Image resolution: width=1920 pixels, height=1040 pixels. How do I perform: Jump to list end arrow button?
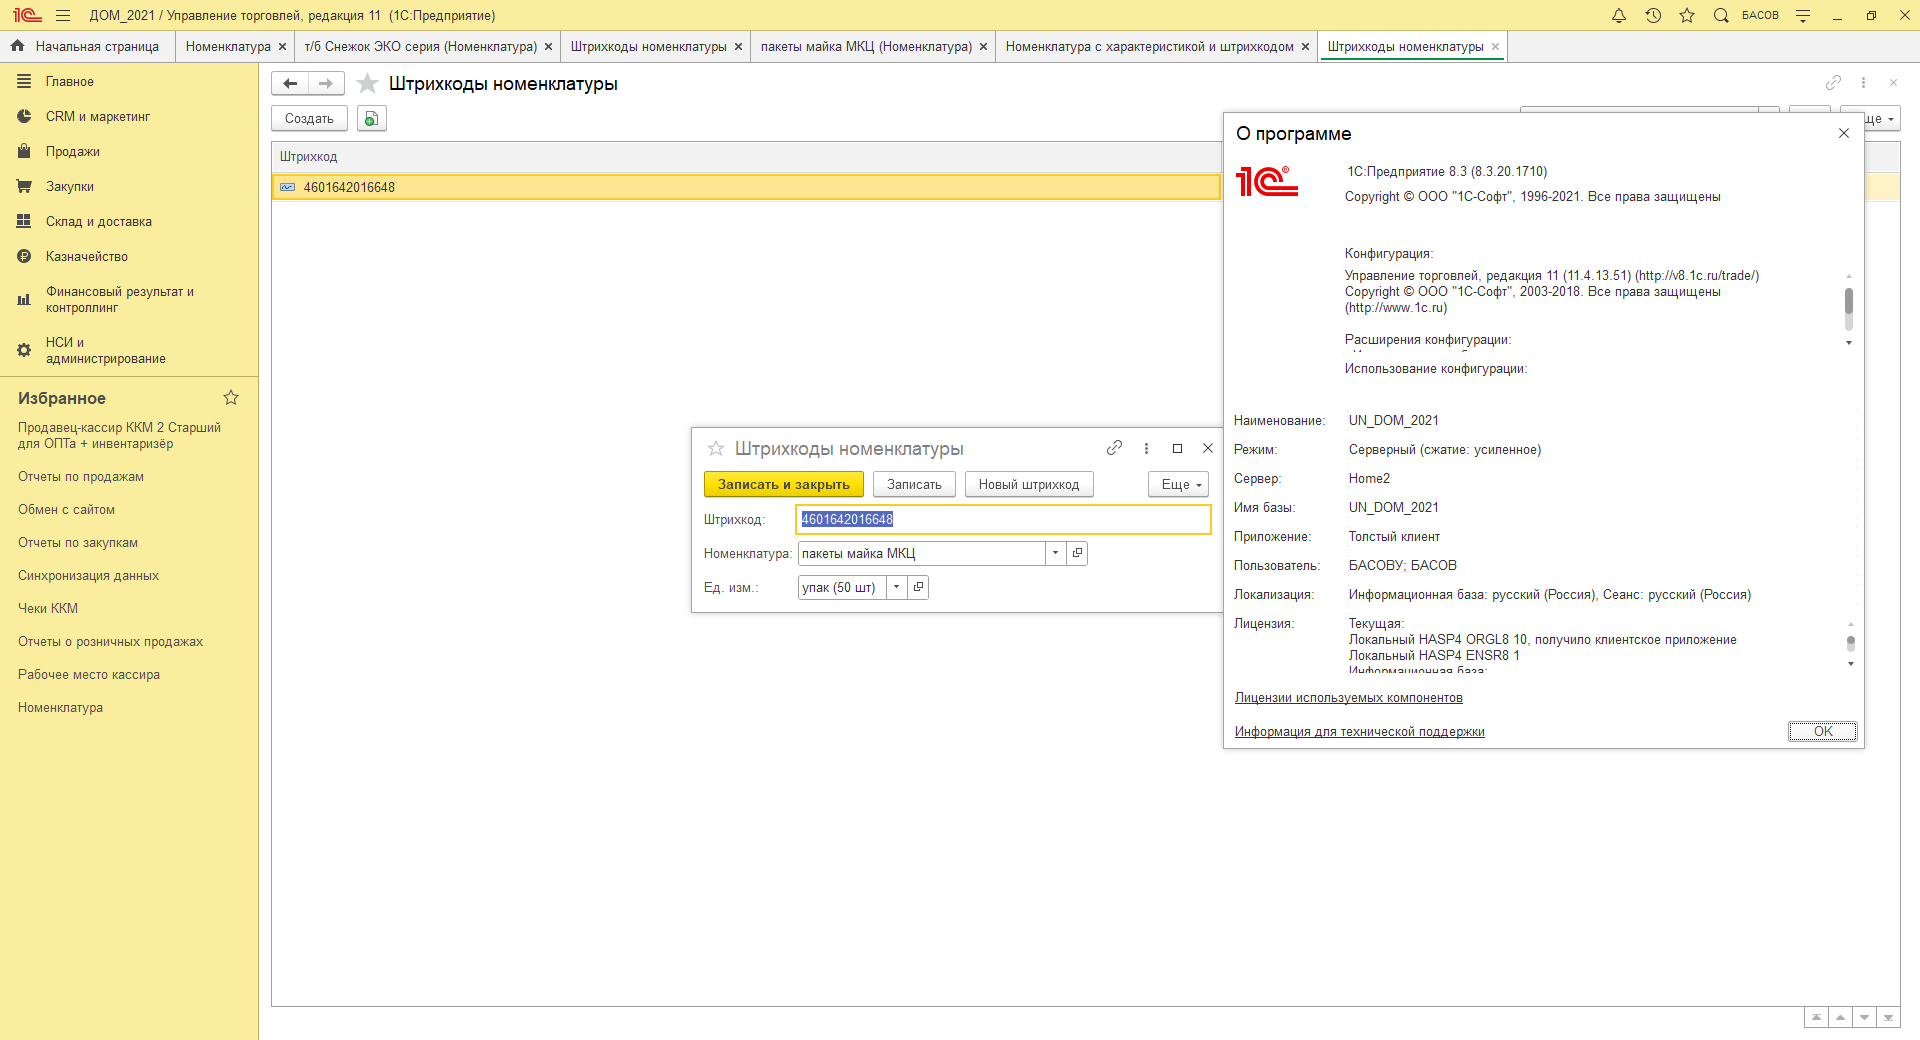click(1888, 1017)
